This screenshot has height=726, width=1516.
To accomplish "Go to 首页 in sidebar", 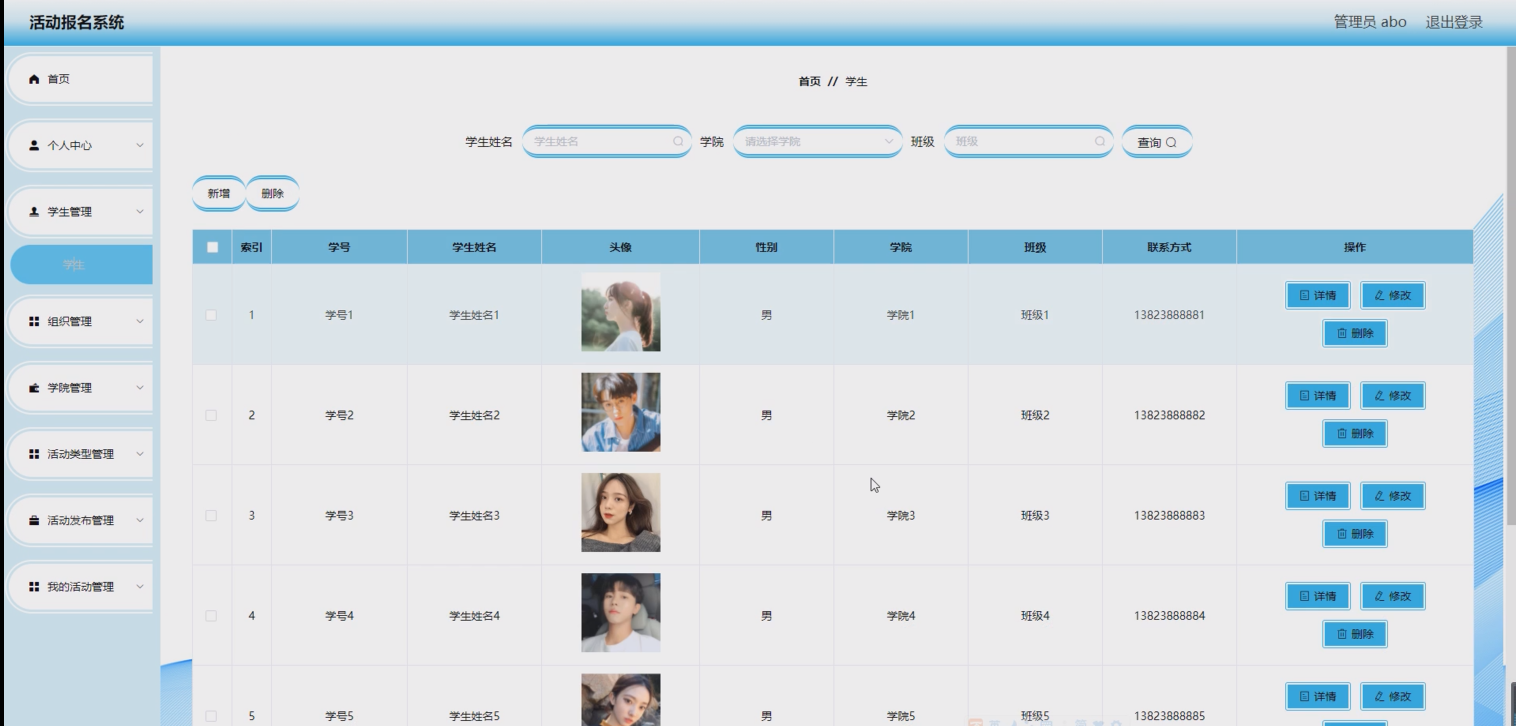I will tap(80, 79).
